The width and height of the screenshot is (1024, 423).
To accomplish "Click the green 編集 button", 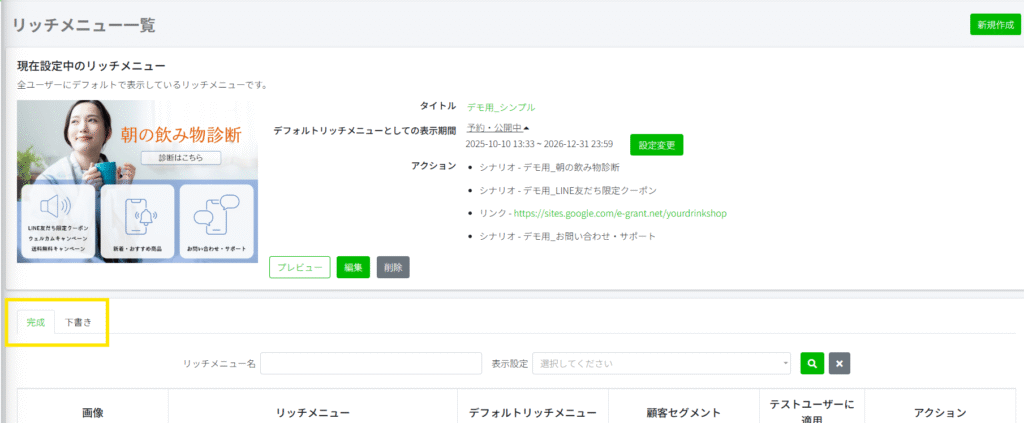I will tap(353, 267).
